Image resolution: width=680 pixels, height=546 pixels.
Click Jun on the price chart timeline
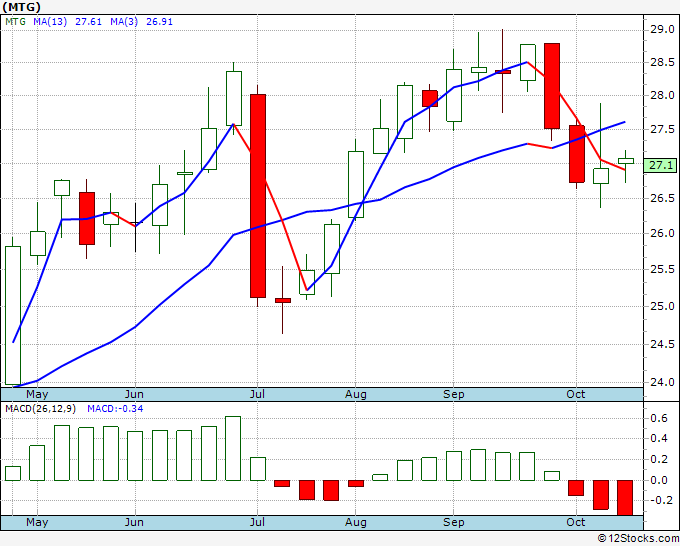tap(134, 394)
